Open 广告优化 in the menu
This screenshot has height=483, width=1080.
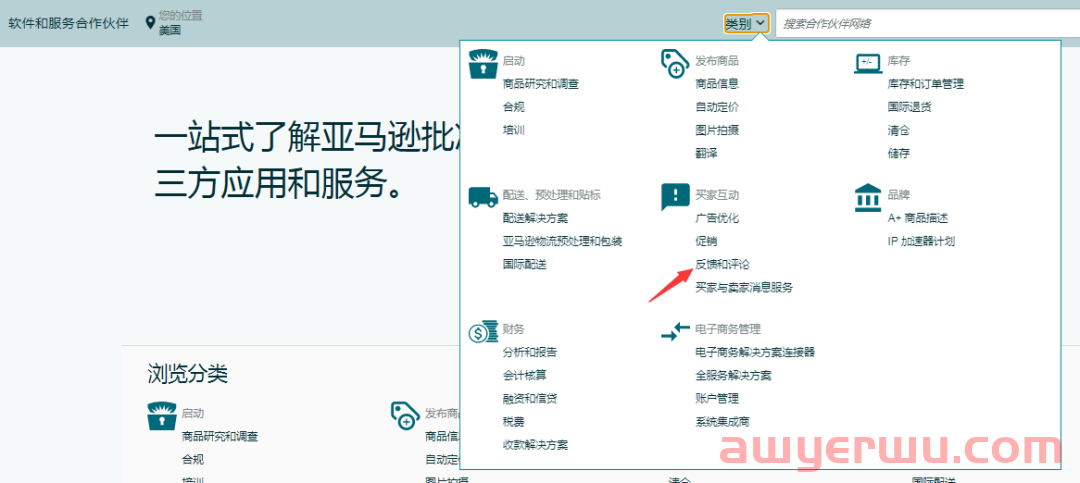[x=717, y=218]
